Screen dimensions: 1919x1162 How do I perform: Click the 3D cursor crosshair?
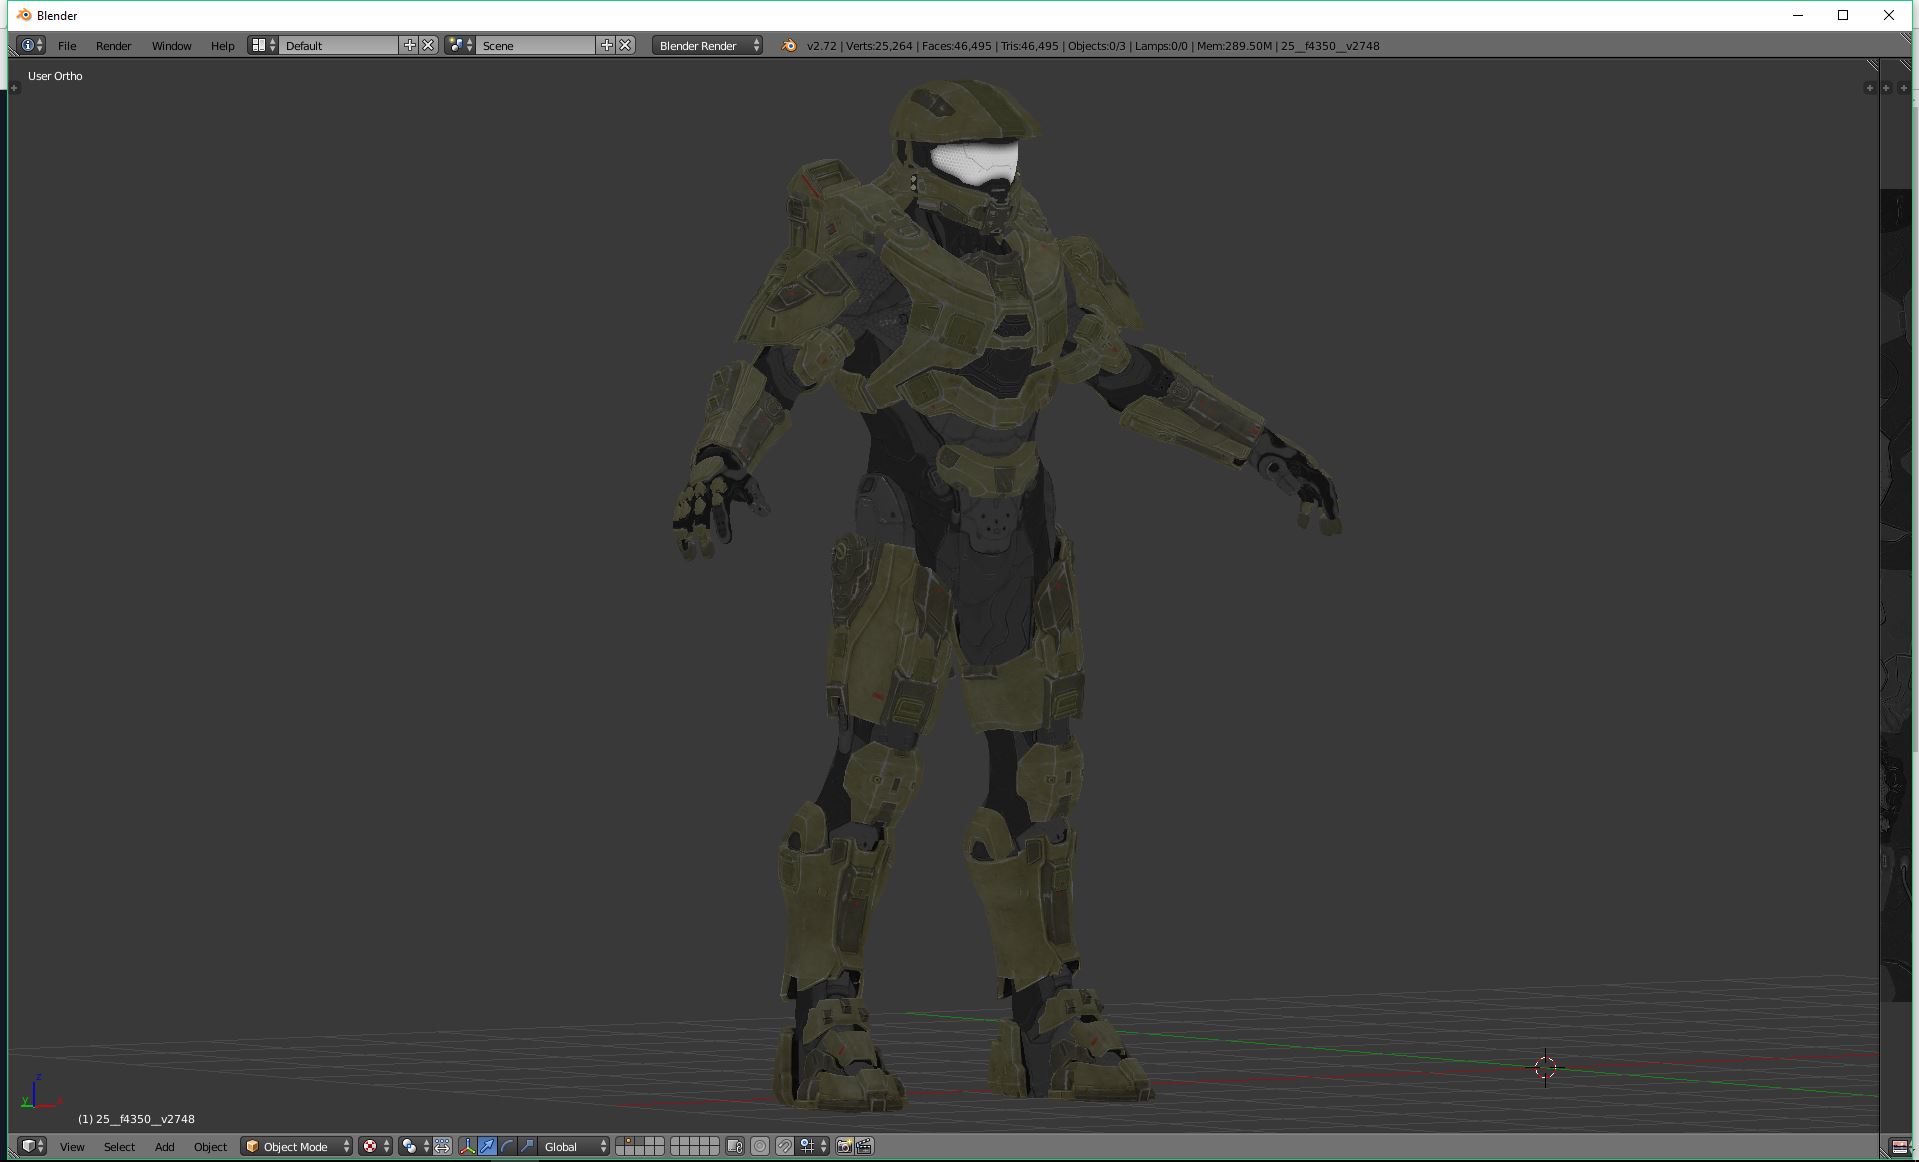click(x=1545, y=1068)
